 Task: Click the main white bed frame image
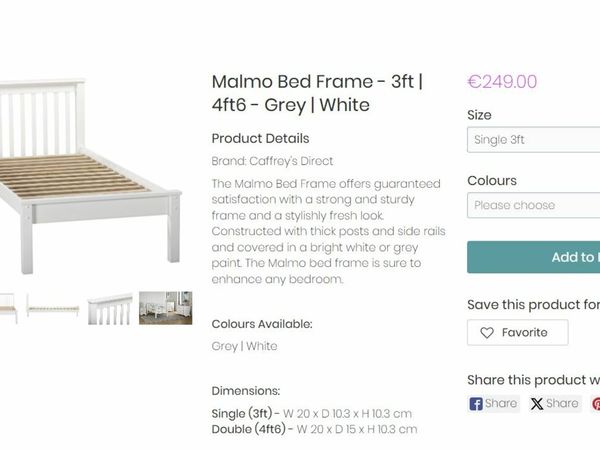click(x=90, y=176)
